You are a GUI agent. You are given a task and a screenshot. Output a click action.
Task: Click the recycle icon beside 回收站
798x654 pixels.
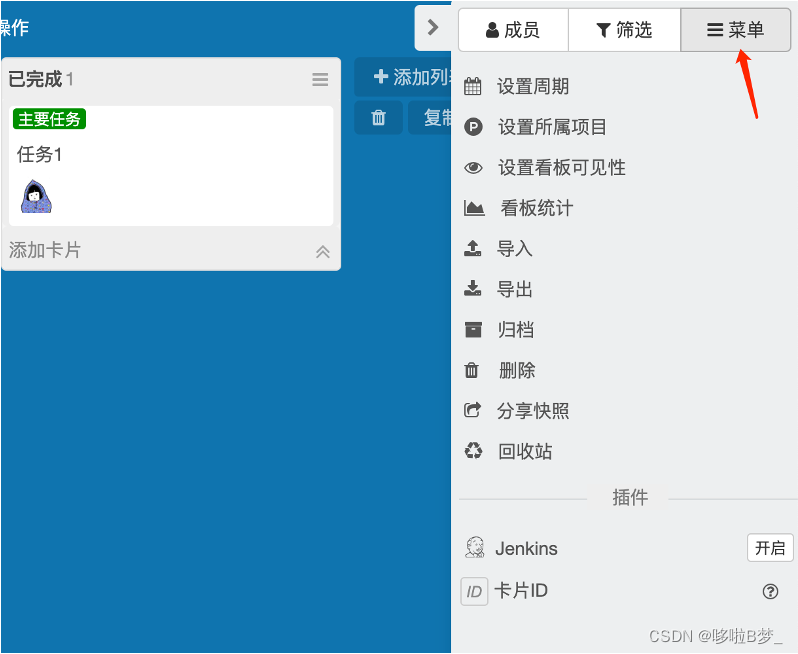[x=473, y=450]
